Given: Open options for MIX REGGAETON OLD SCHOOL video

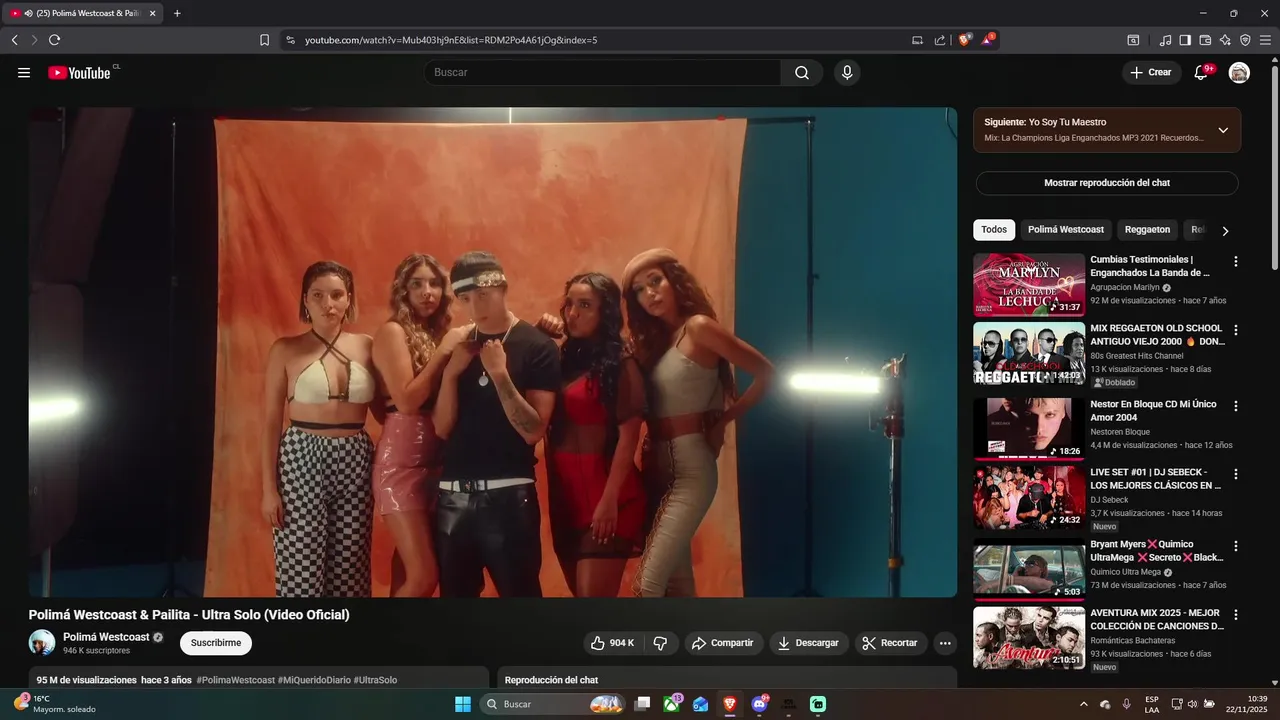Looking at the screenshot, I should pyautogui.click(x=1235, y=330).
